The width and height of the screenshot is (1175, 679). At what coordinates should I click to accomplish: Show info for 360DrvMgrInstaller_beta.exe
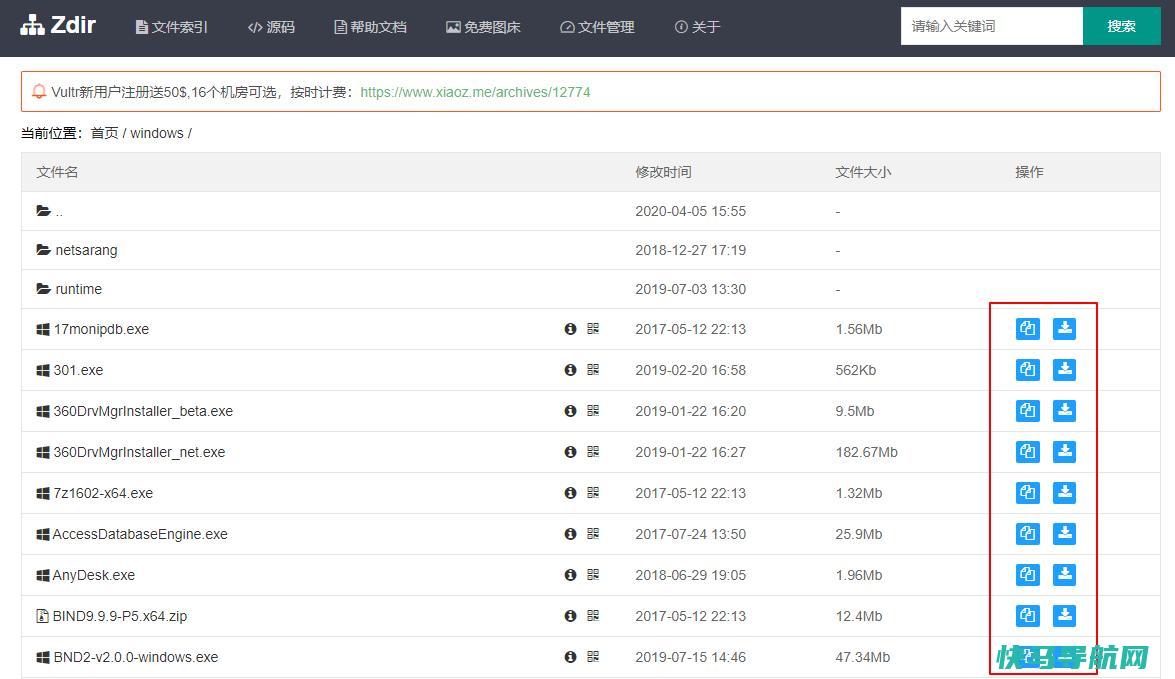pos(570,411)
